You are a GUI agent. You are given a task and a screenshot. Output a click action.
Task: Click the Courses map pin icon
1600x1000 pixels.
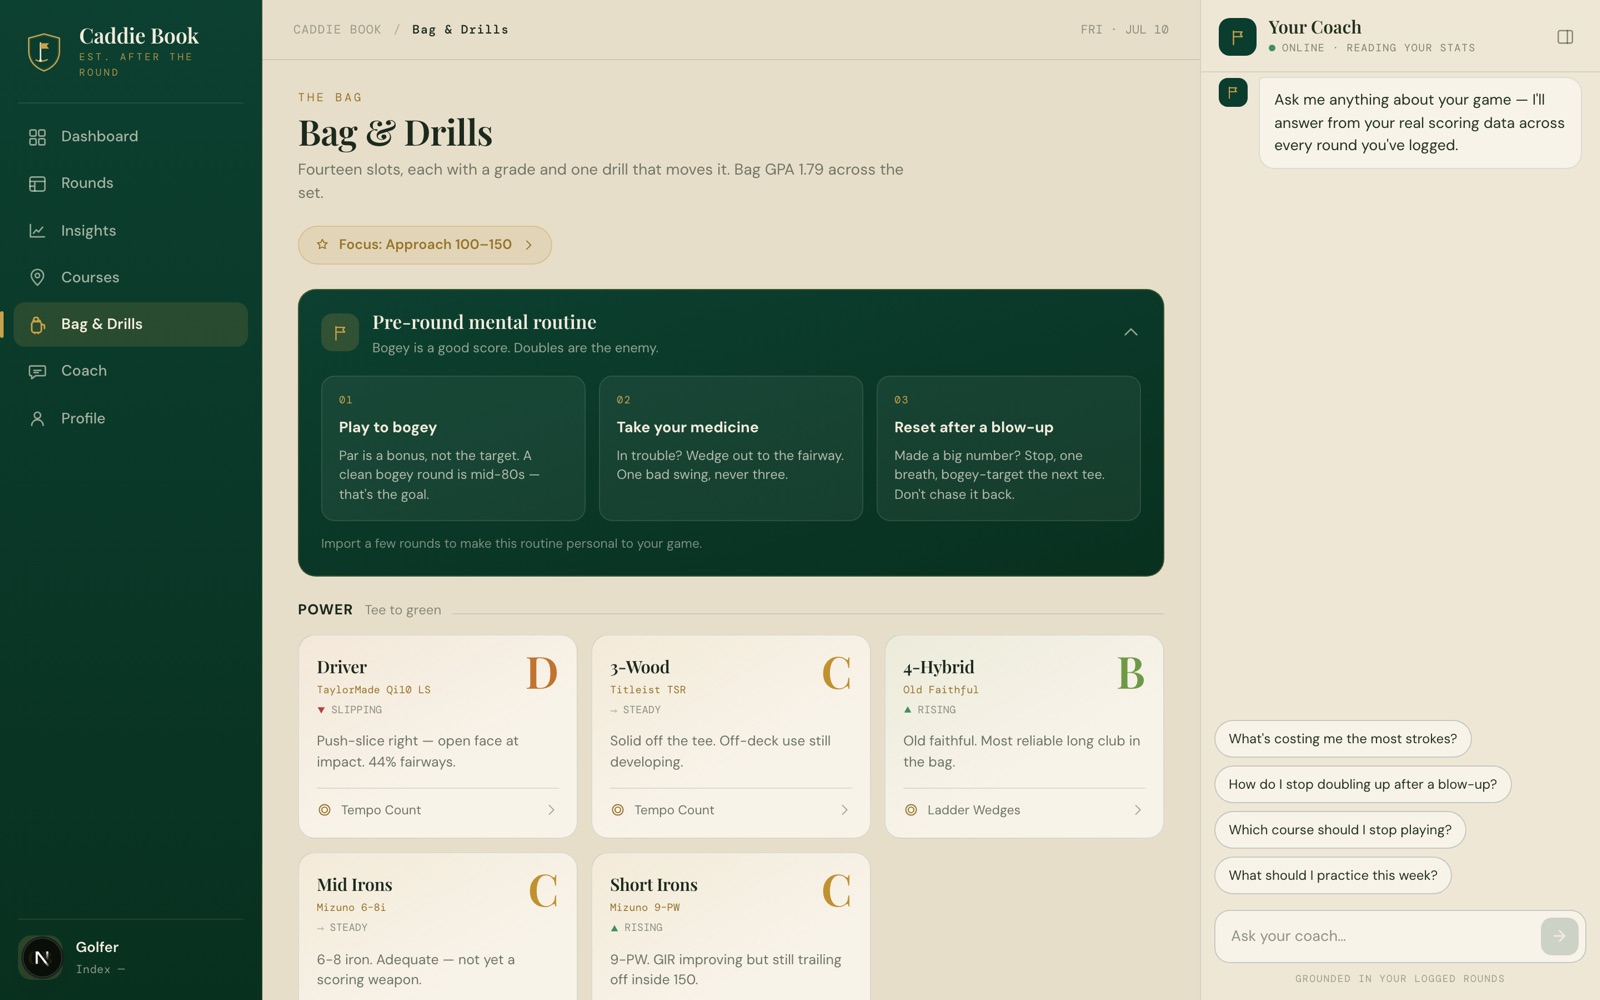click(x=37, y=277)
